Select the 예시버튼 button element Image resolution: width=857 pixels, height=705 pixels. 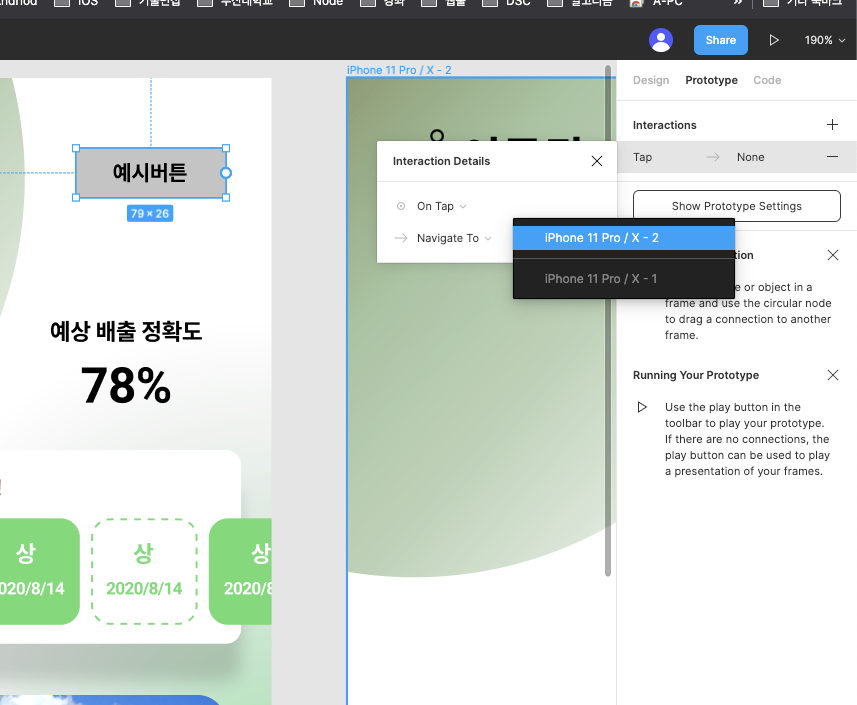coord(150,173)
